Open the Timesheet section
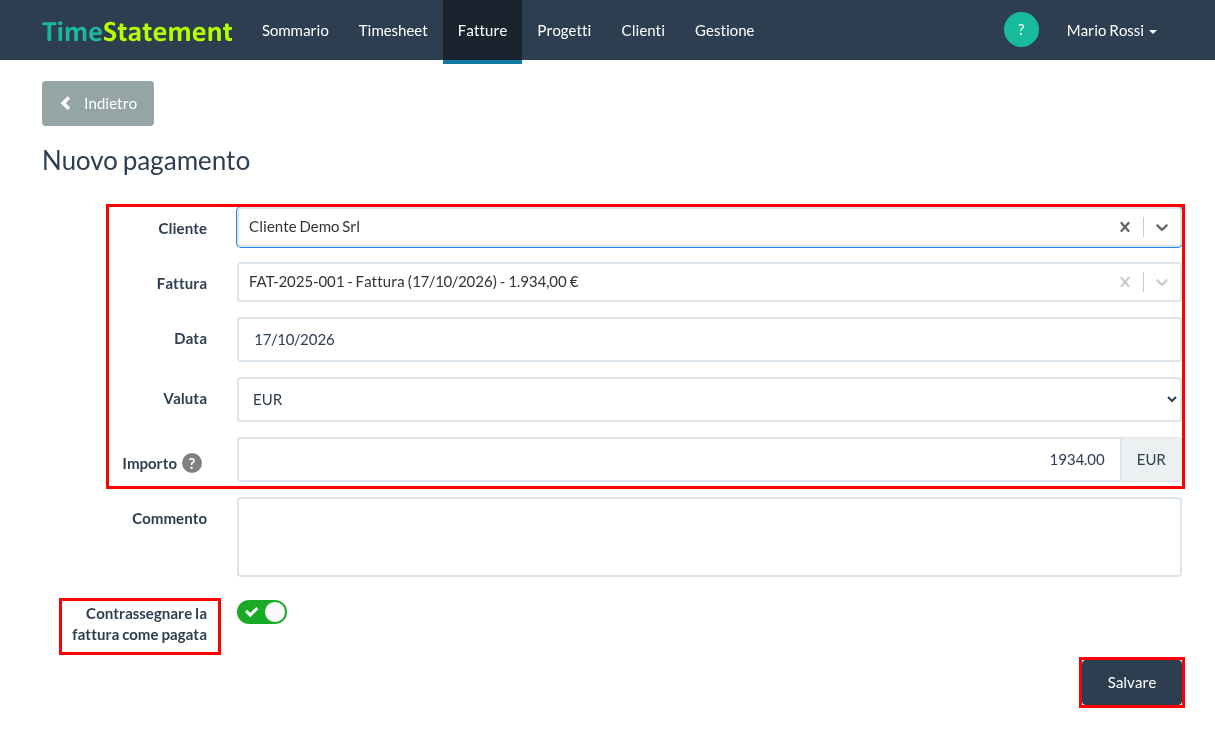The image size is (1215, 743). (393, 30)
